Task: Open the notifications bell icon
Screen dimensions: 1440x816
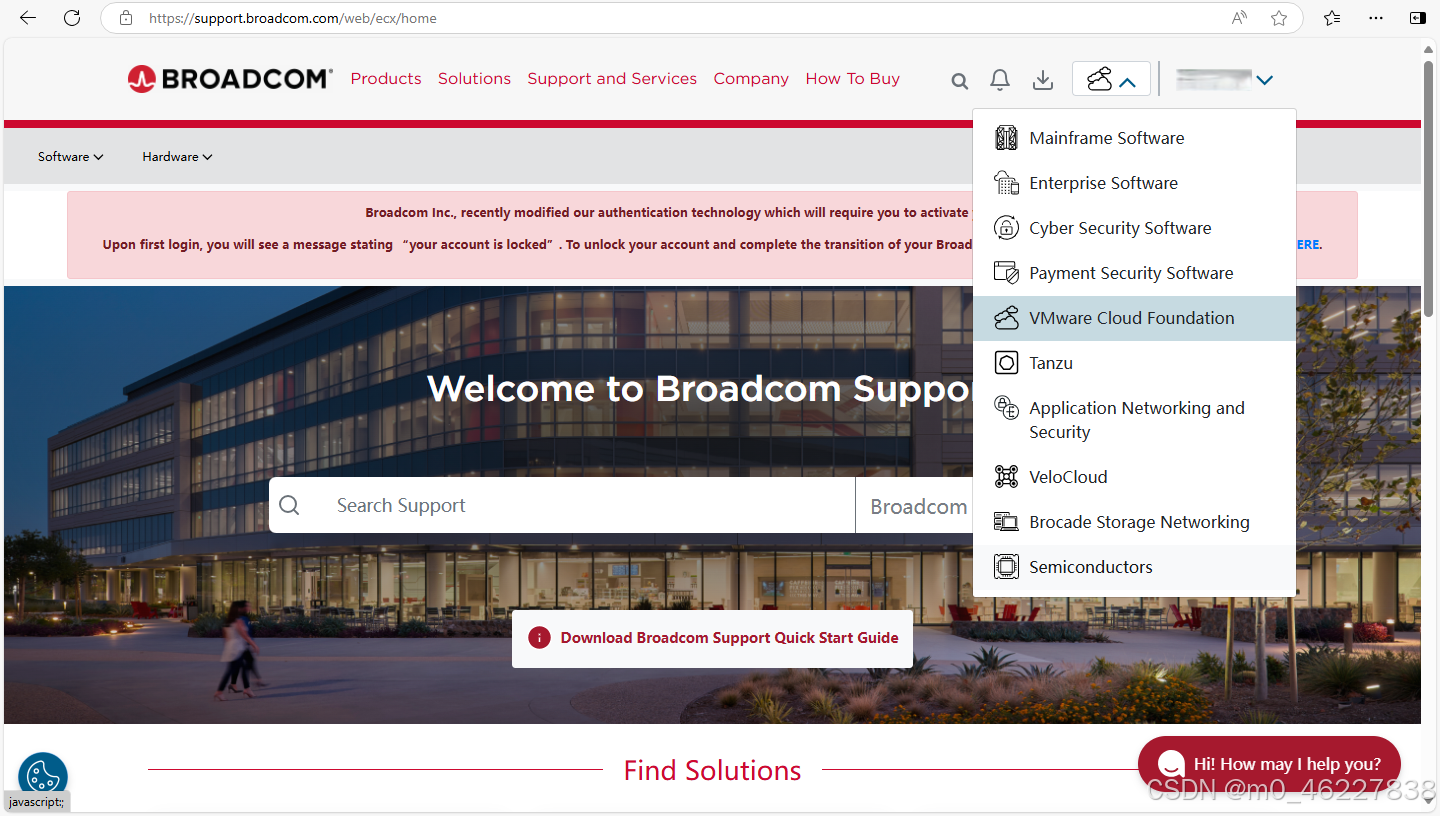Action: tap(999, 80)
